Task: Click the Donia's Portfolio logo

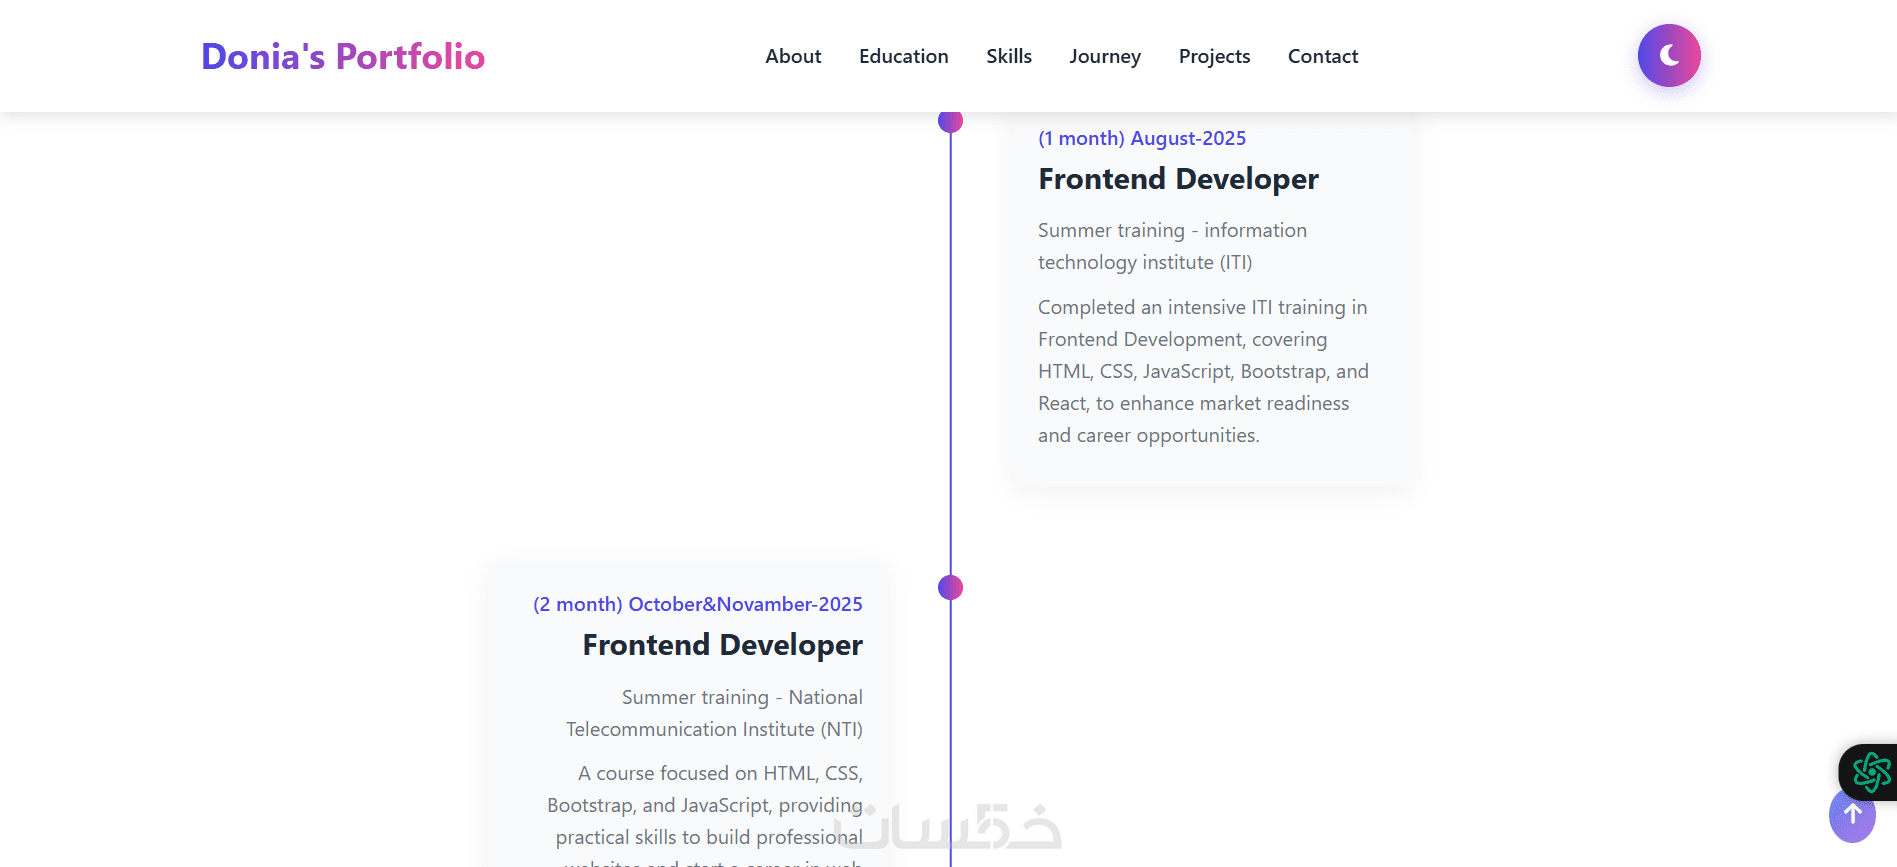Action: (x=343, y=57)
